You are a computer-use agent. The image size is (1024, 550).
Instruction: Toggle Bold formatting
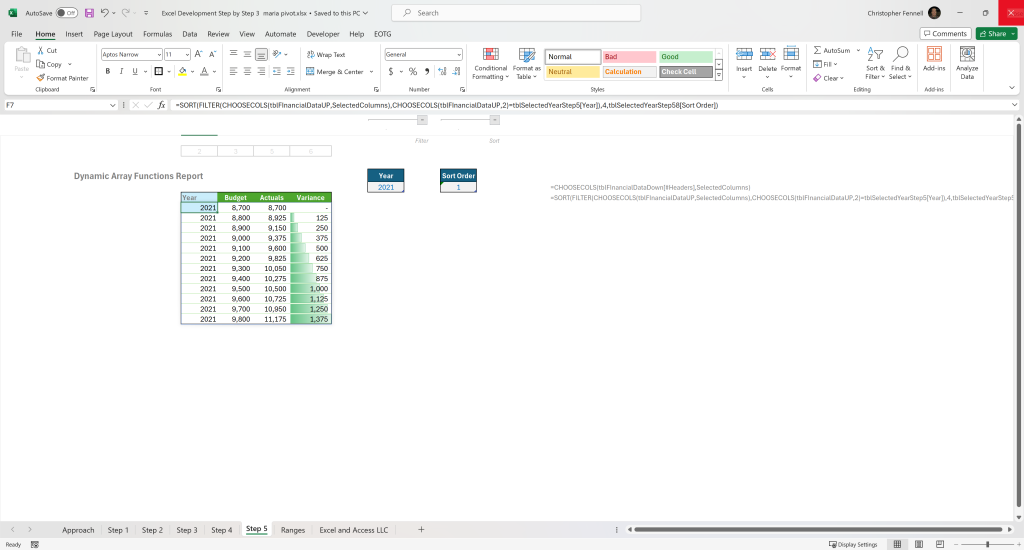point(108,71)
